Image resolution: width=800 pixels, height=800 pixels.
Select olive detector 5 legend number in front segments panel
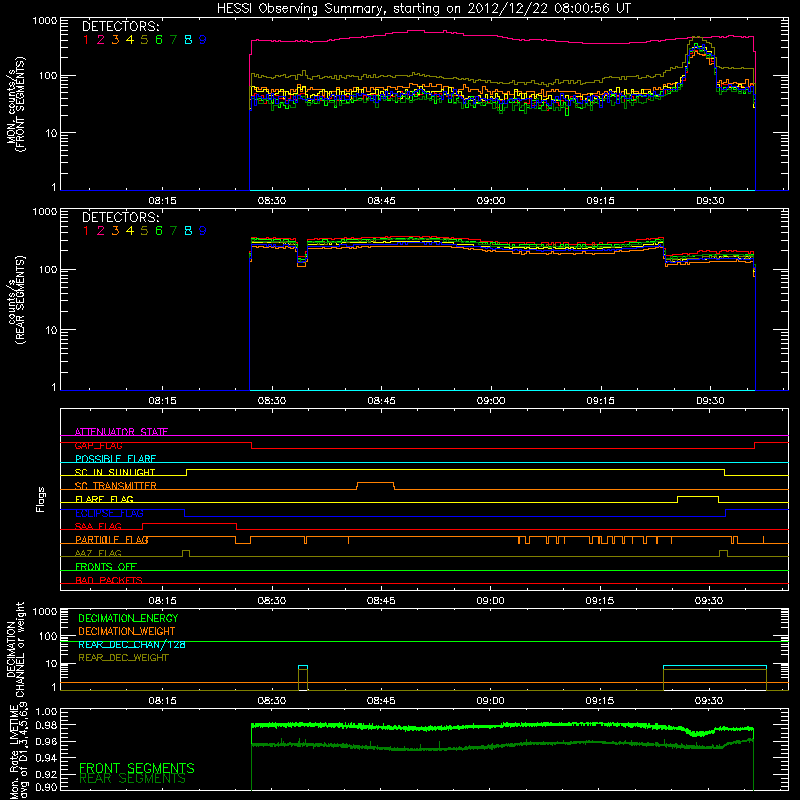click(x=144, y=40)
